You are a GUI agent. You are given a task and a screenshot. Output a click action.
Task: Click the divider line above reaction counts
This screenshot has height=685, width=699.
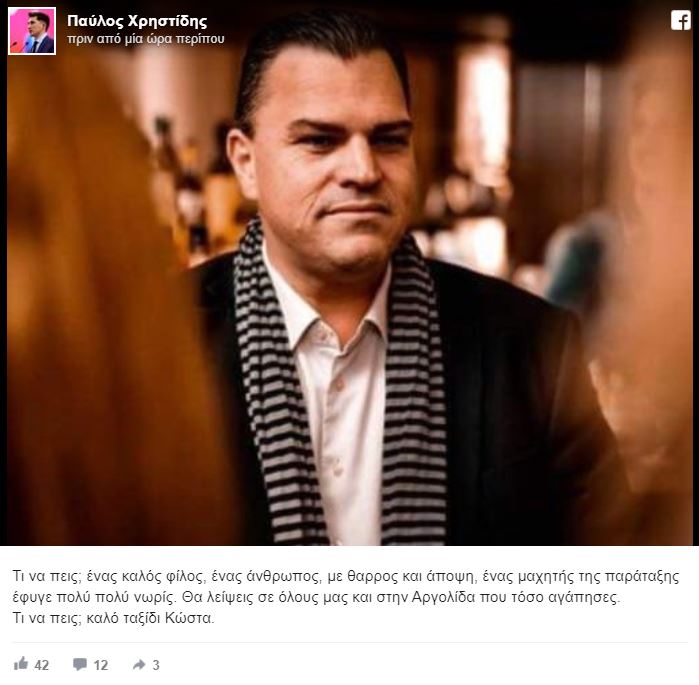(350, 642)
